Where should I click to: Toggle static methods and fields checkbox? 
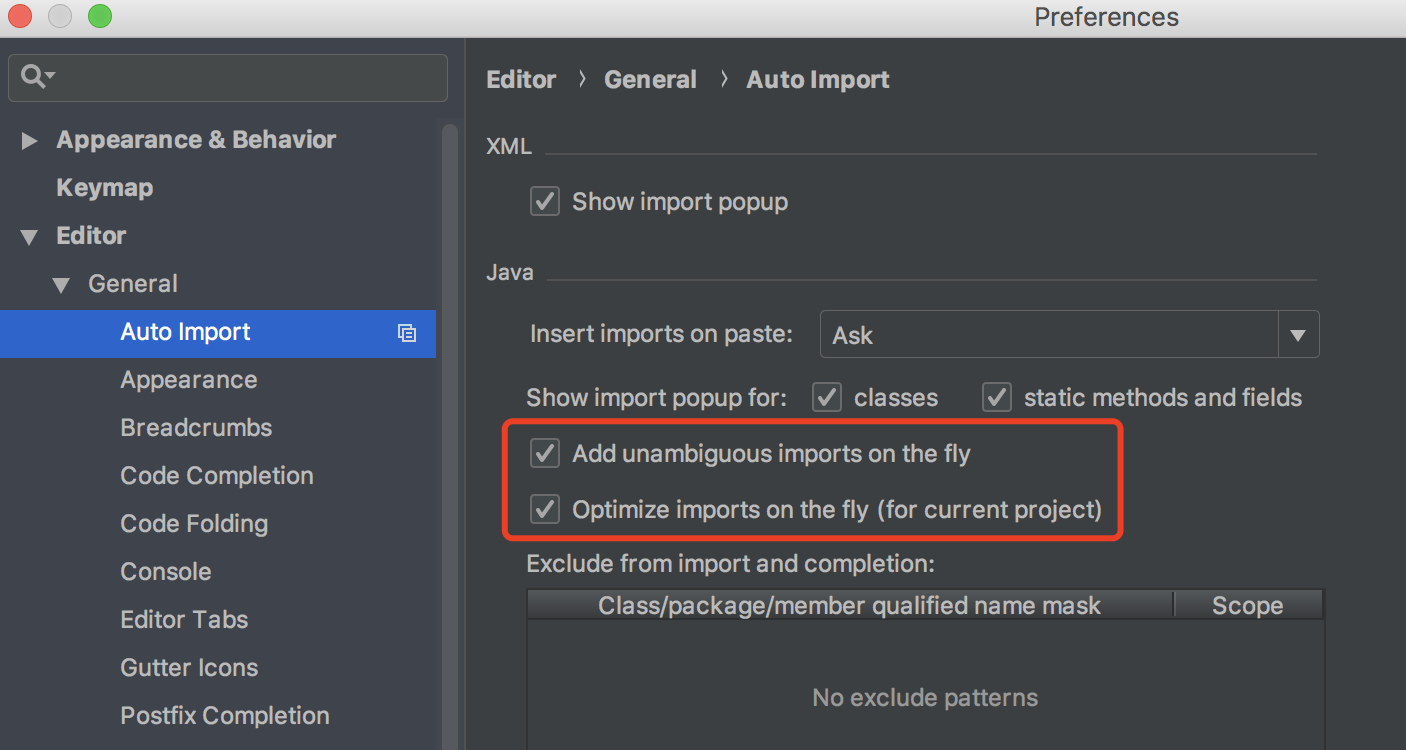coord(997,397)
